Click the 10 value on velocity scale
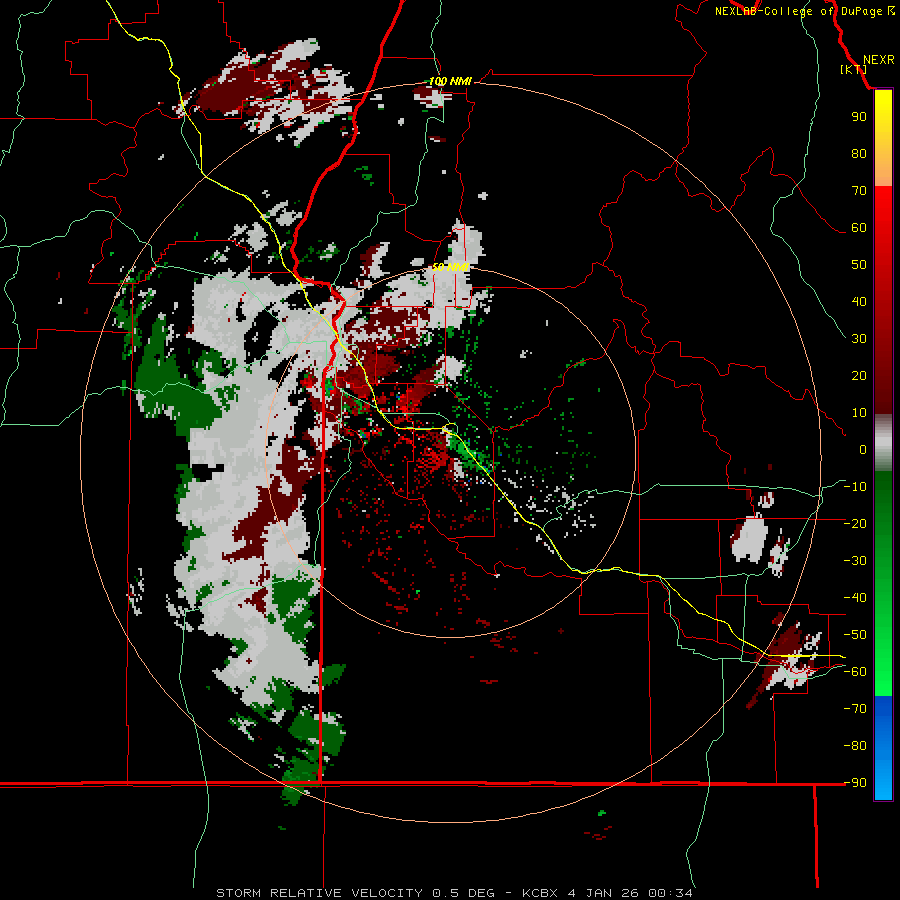The height and width of the screenshot is (900, 900). pos(859,413)
